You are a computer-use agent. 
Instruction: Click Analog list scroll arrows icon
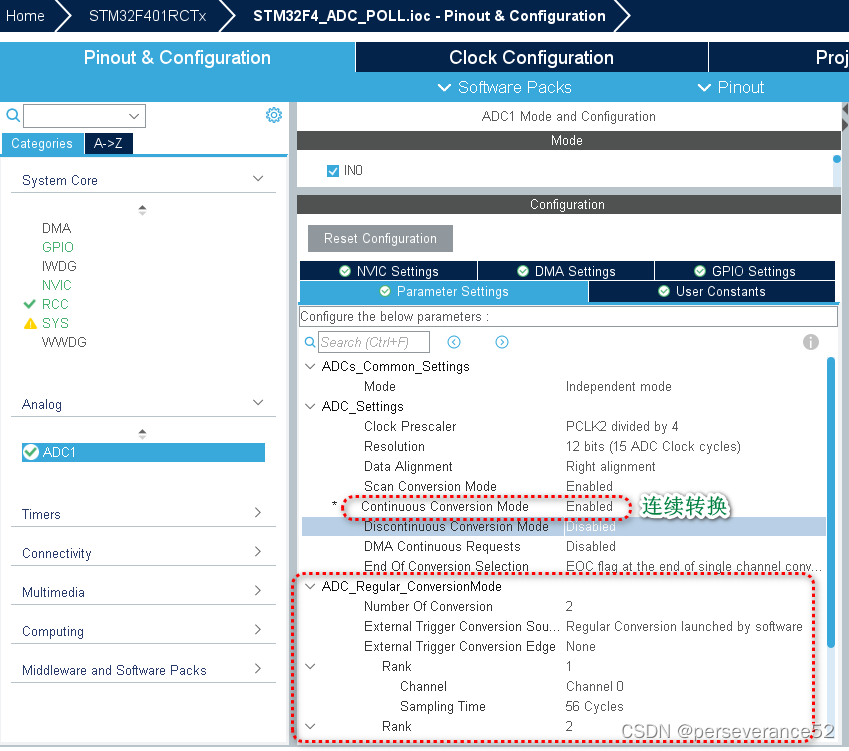point(142,434)
